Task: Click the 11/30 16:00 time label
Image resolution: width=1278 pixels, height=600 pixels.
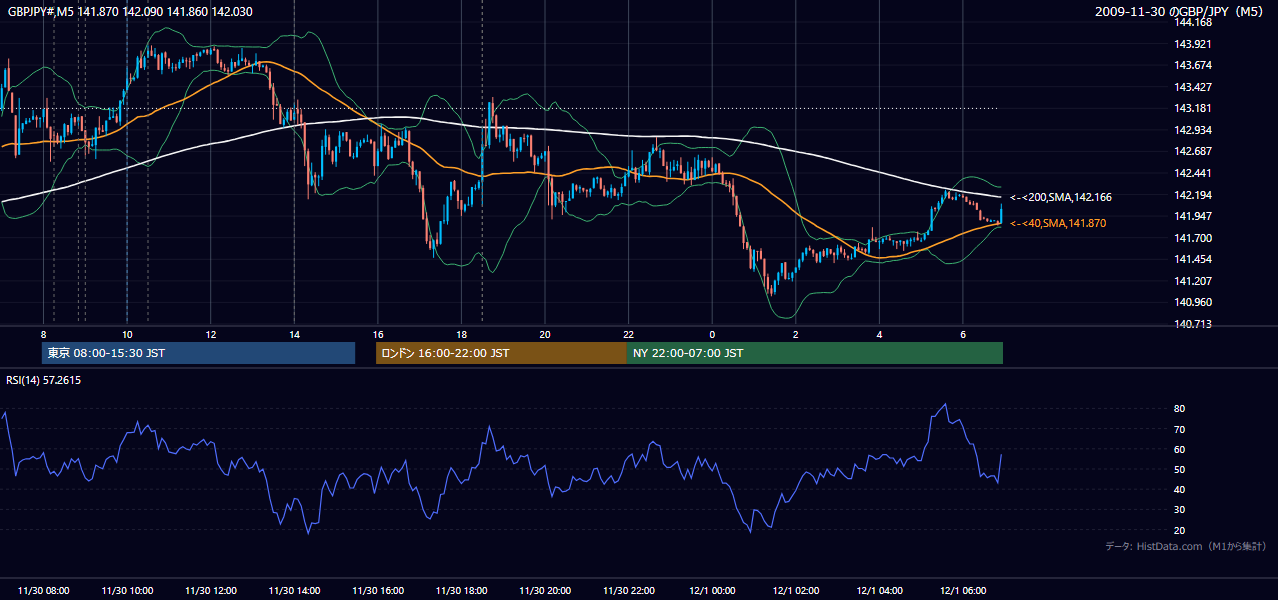Action: point(378,591)
